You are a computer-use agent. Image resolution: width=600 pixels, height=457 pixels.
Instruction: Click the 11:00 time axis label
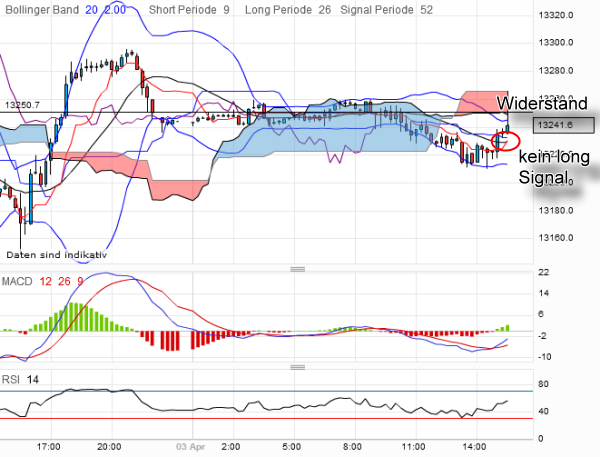click(x=413, y=447)
